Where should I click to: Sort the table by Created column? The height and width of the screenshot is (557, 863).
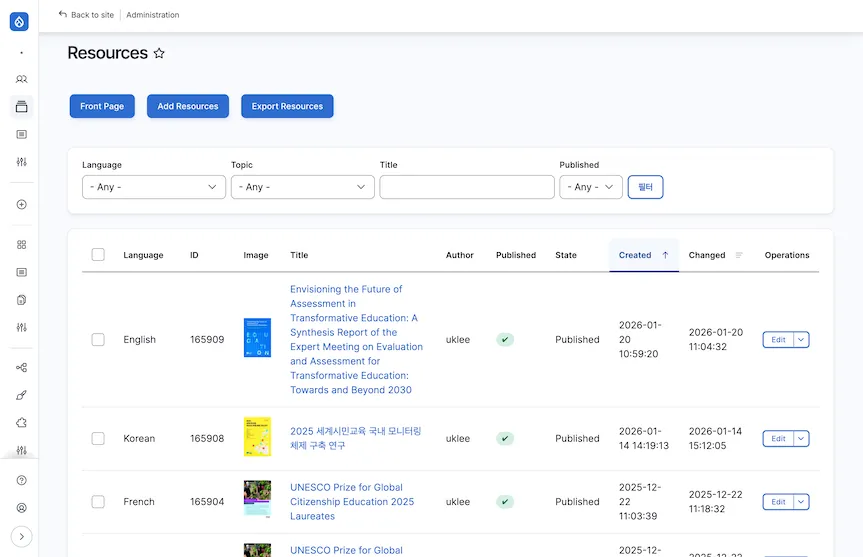tap(635, 255)
